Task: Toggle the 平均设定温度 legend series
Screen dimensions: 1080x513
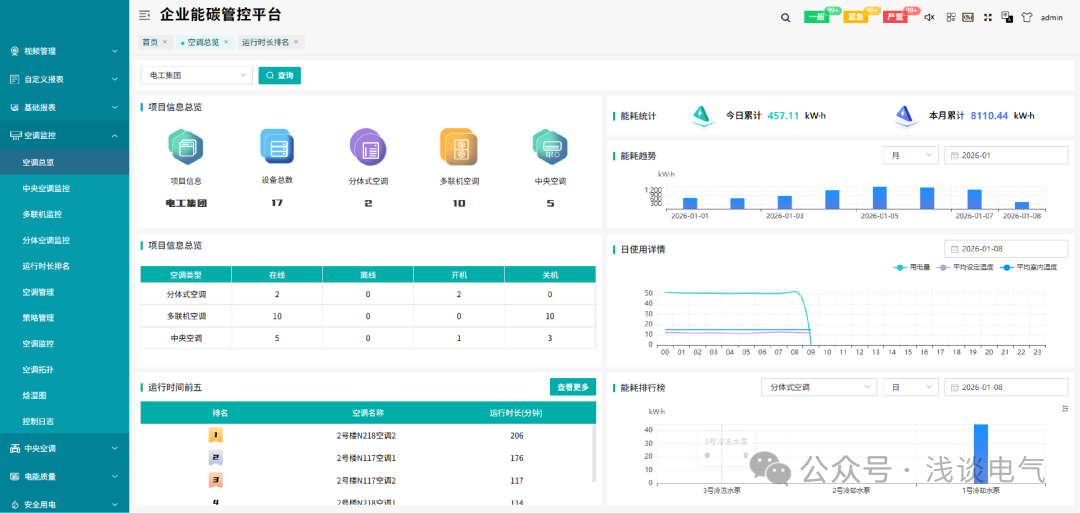Action: (x=966, y=266)
